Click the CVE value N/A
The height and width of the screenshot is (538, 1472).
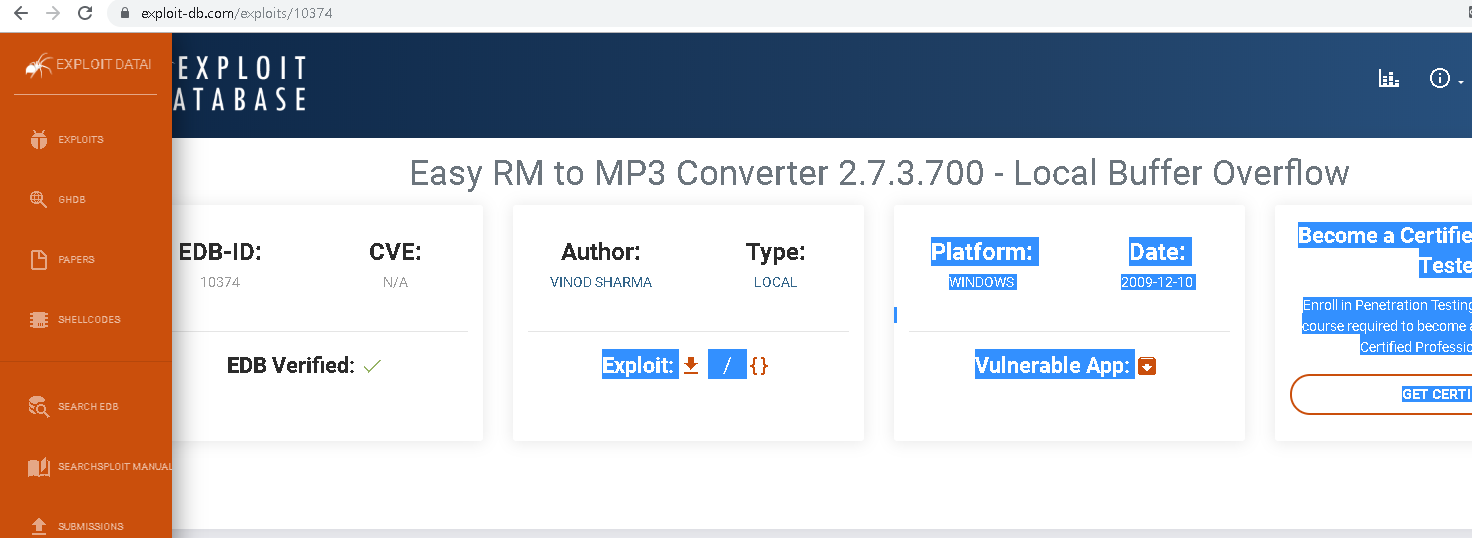click(x=395, y=283)
